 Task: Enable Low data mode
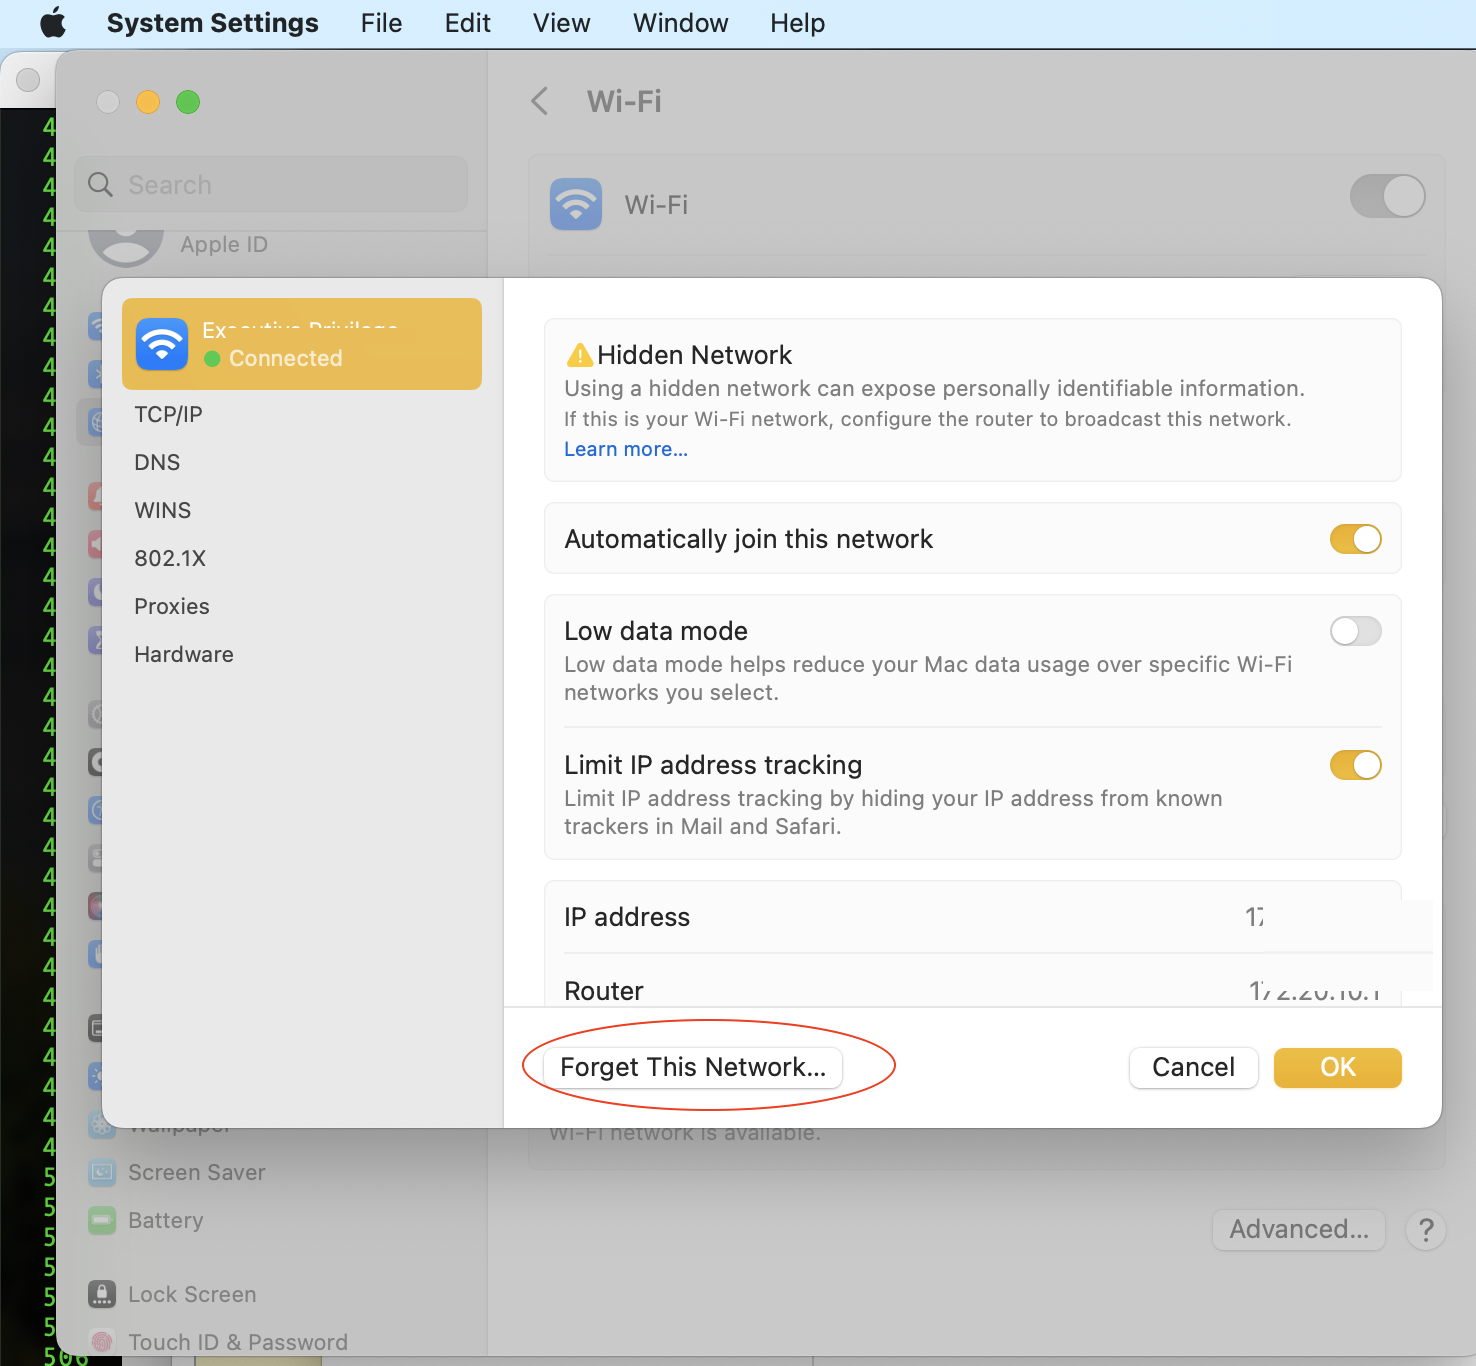[1355, 631]
